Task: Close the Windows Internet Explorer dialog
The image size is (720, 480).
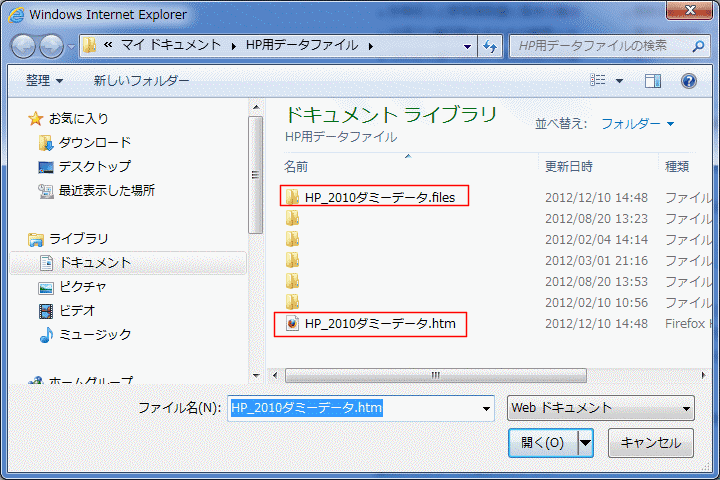Action: 690,10
